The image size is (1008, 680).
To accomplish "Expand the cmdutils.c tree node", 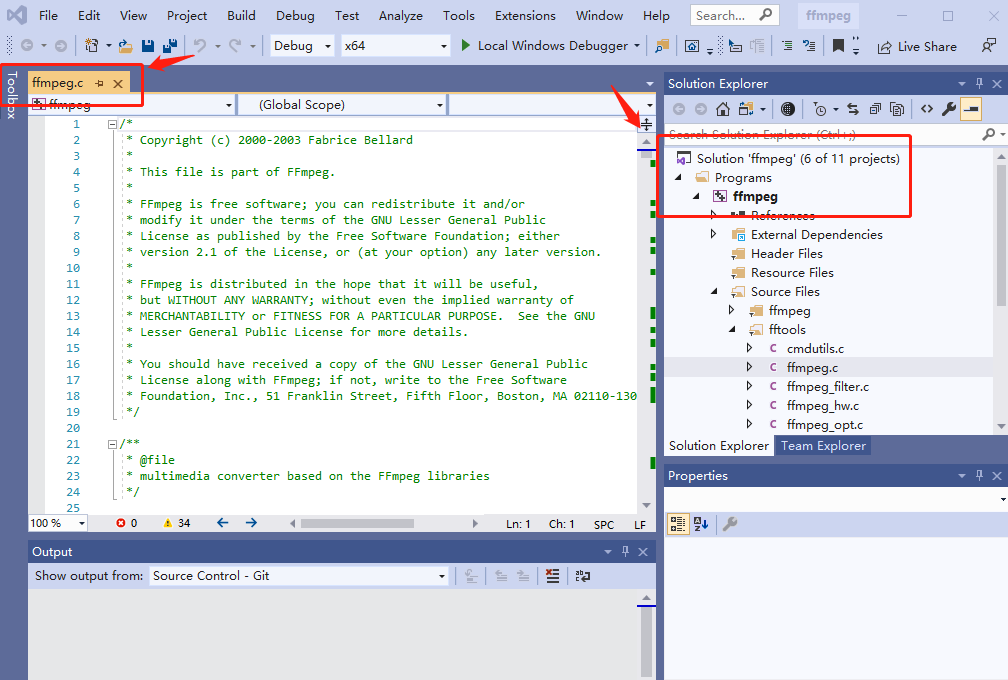I will 750,349.
